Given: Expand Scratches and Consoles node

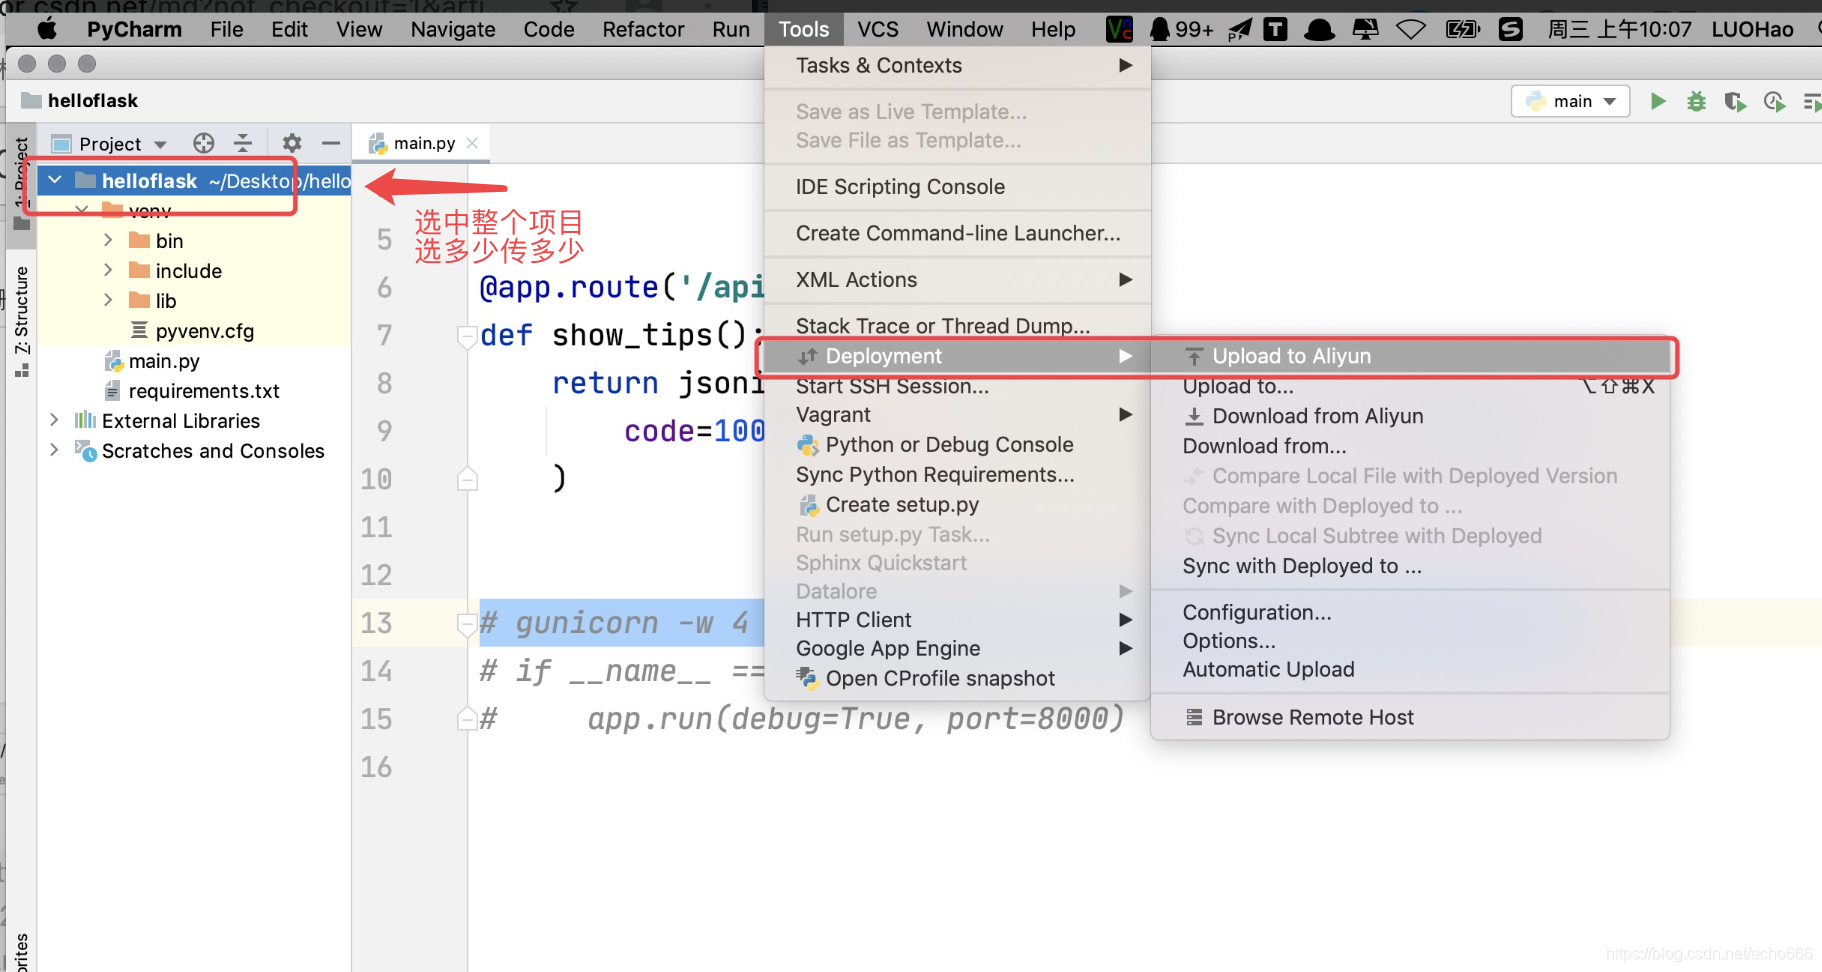Looking at the screenshot, I should click(x=54, y=450).
